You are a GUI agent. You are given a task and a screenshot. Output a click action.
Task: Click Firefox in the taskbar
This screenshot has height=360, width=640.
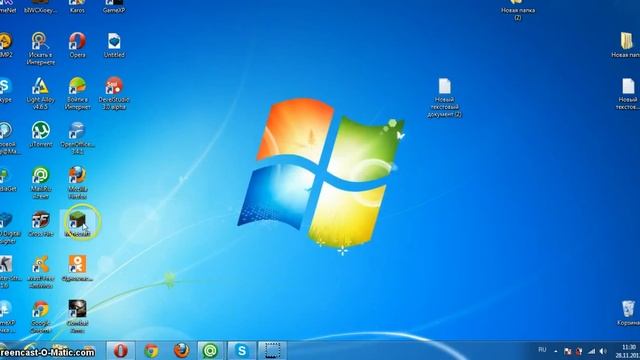point(181,351)
